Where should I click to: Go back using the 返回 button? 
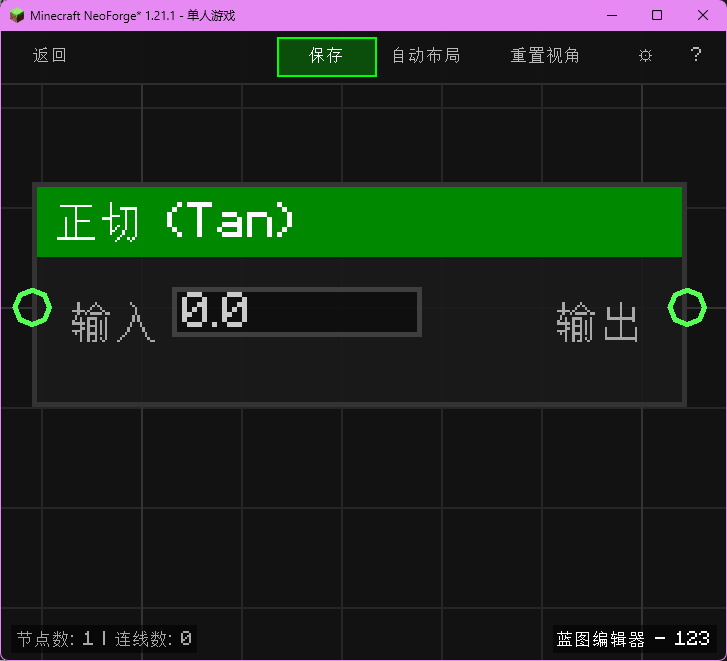50,56
